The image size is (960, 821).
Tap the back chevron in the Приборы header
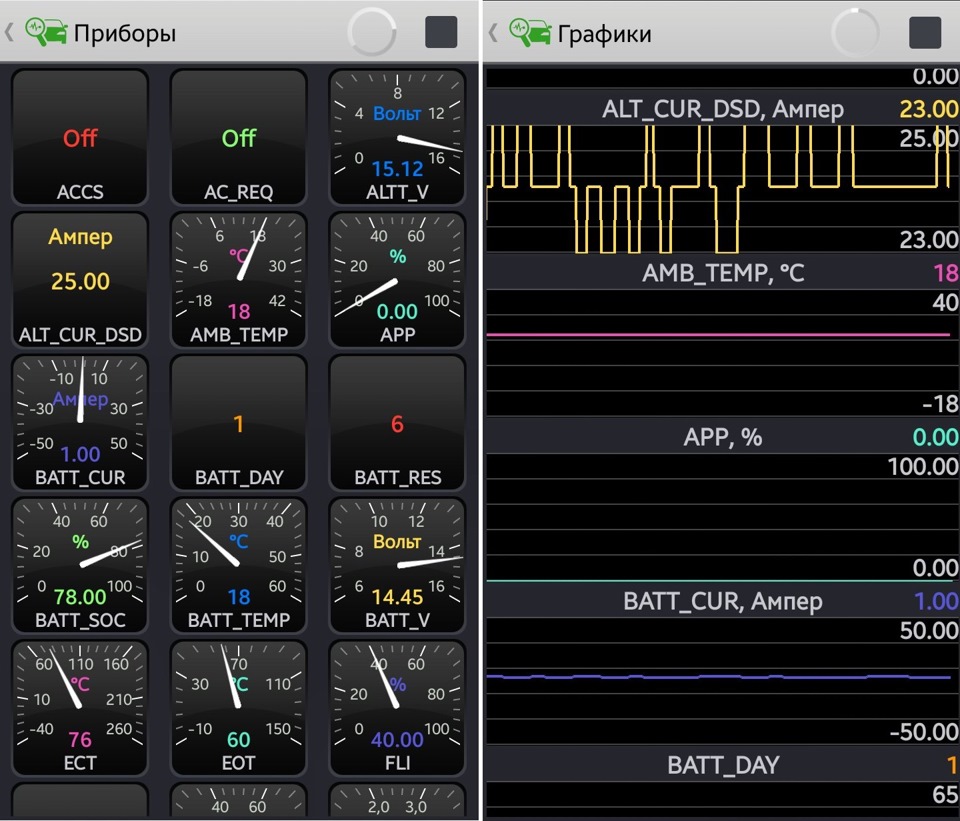click(9, 32)
